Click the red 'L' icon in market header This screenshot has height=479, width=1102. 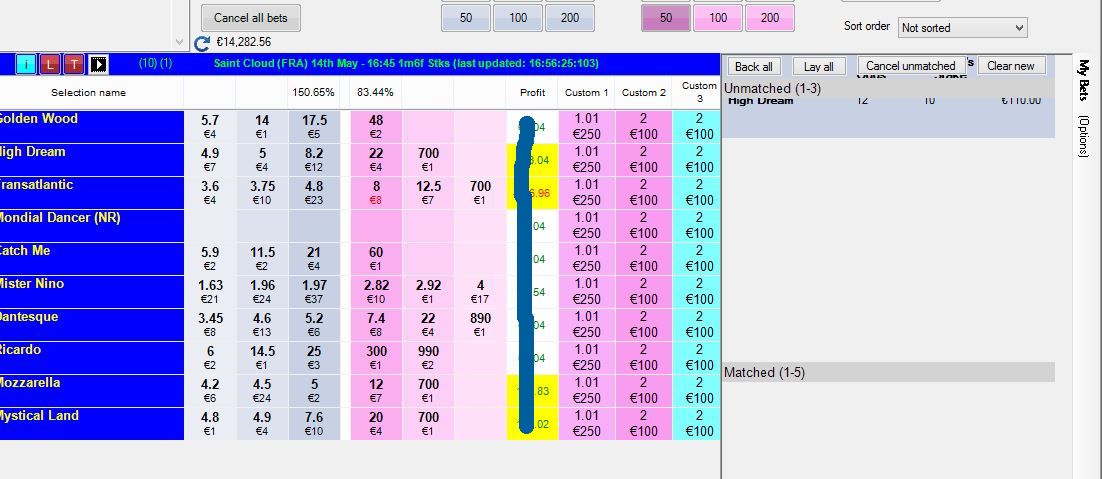51,64
